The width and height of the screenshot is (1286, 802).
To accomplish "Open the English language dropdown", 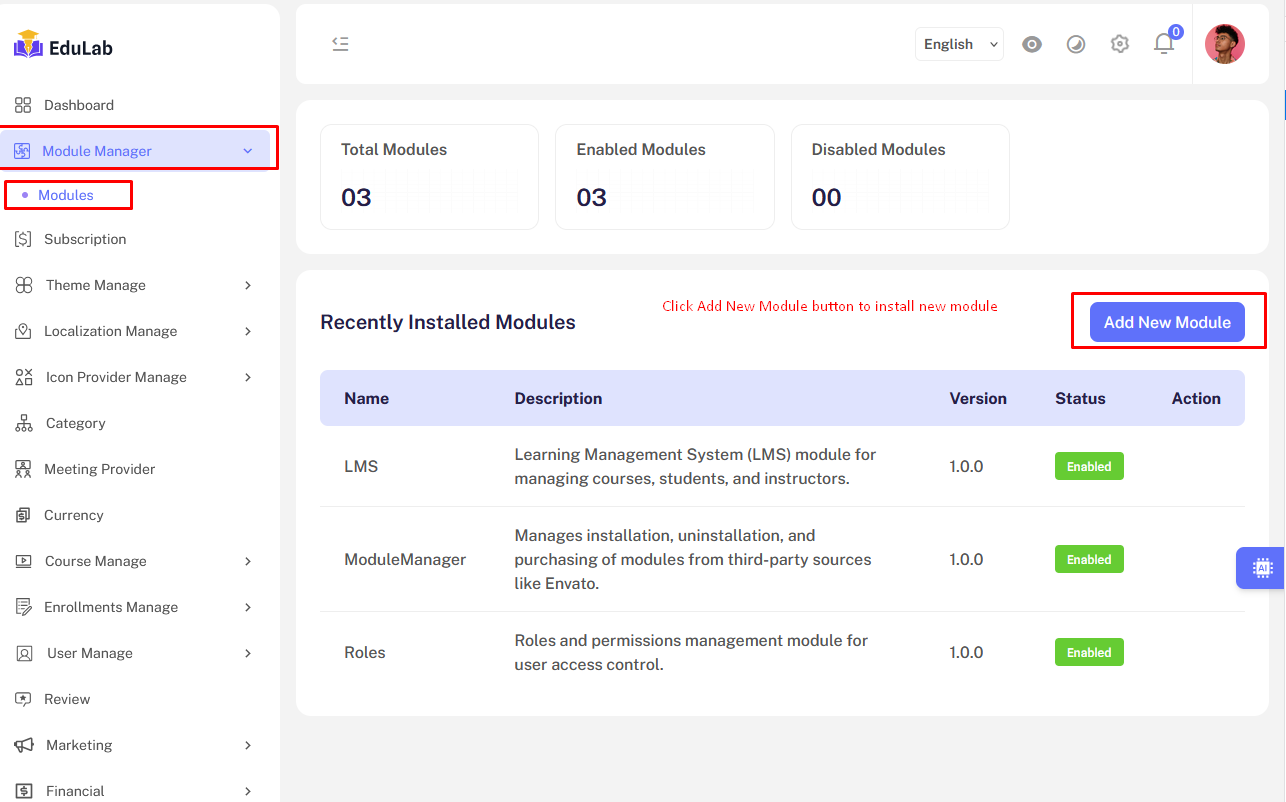I will tap(958, 44).
